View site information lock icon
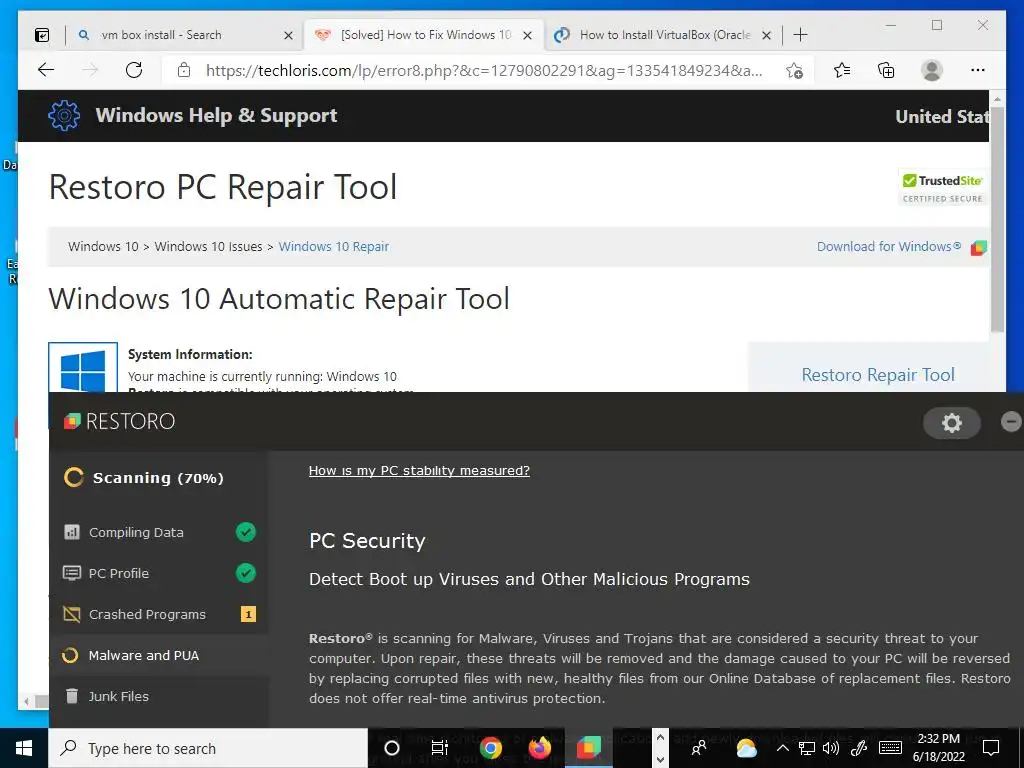 point(184,70)
